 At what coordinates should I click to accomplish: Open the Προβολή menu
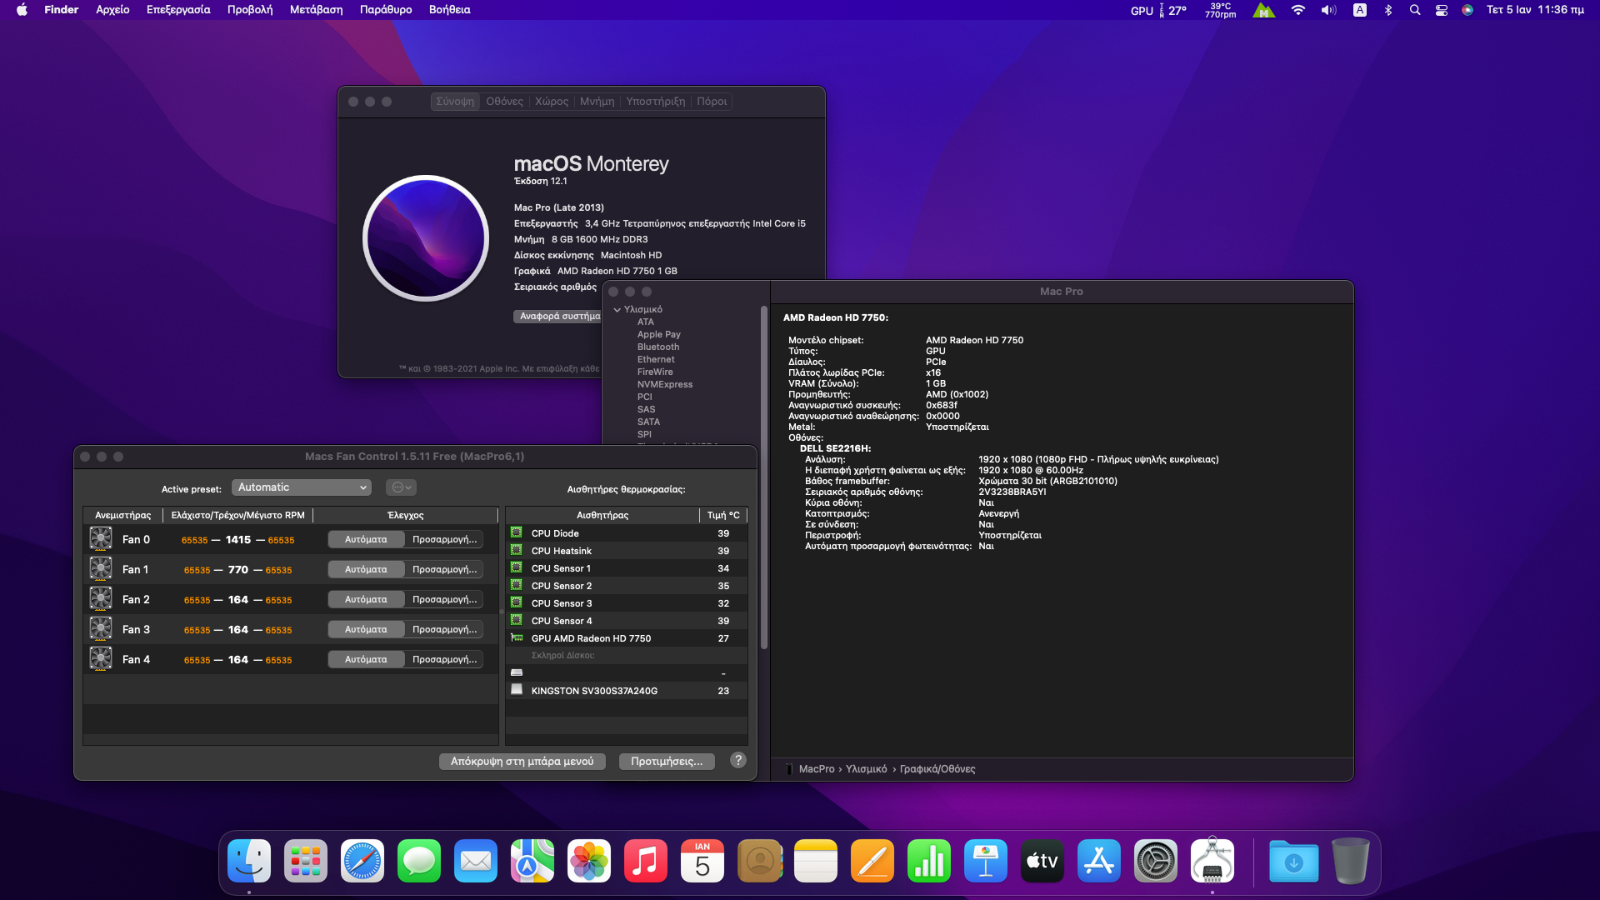250,10
